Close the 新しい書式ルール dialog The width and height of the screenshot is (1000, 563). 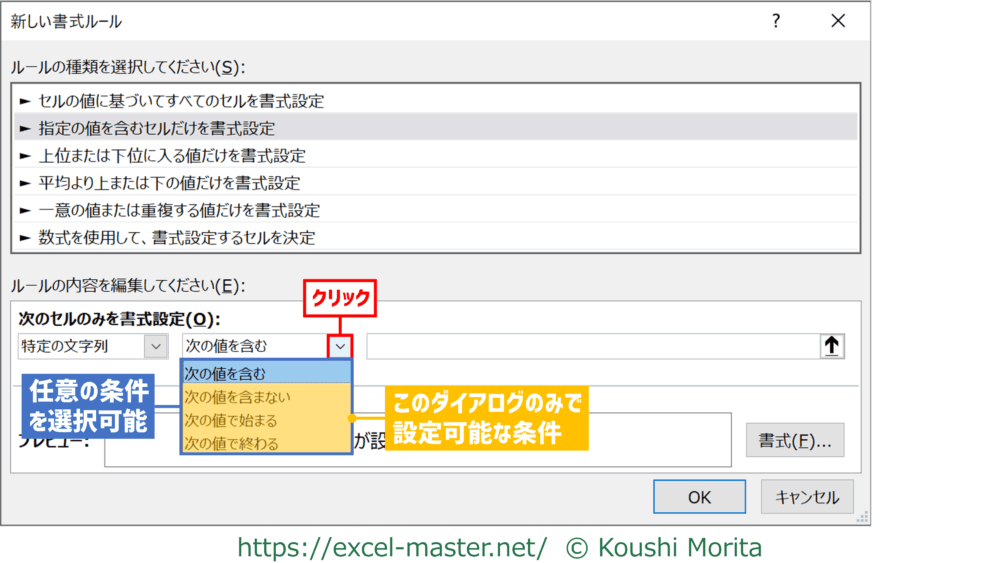click(x=838, y=21)
